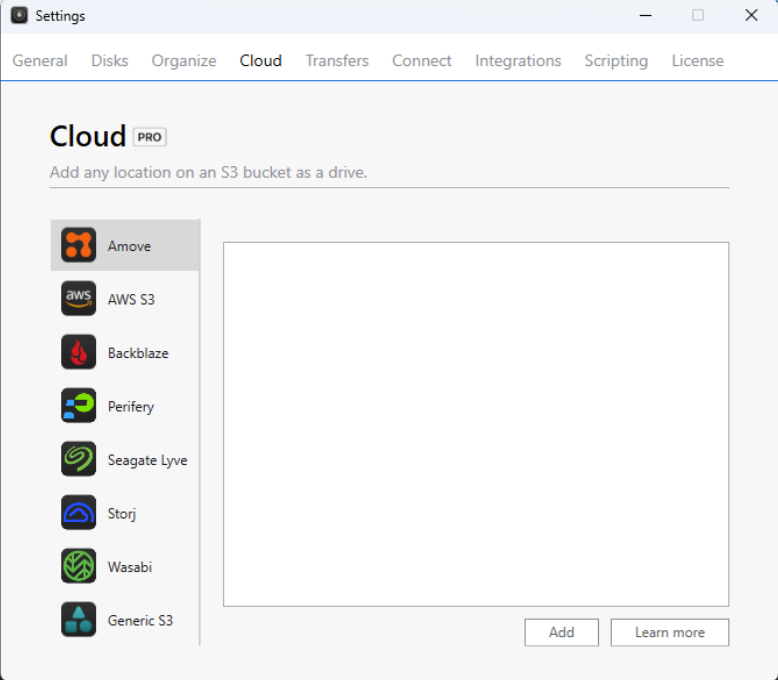Viewport: 778px width, 680px height.
Task: Minimize the Settings window
Action: point(646,15)
